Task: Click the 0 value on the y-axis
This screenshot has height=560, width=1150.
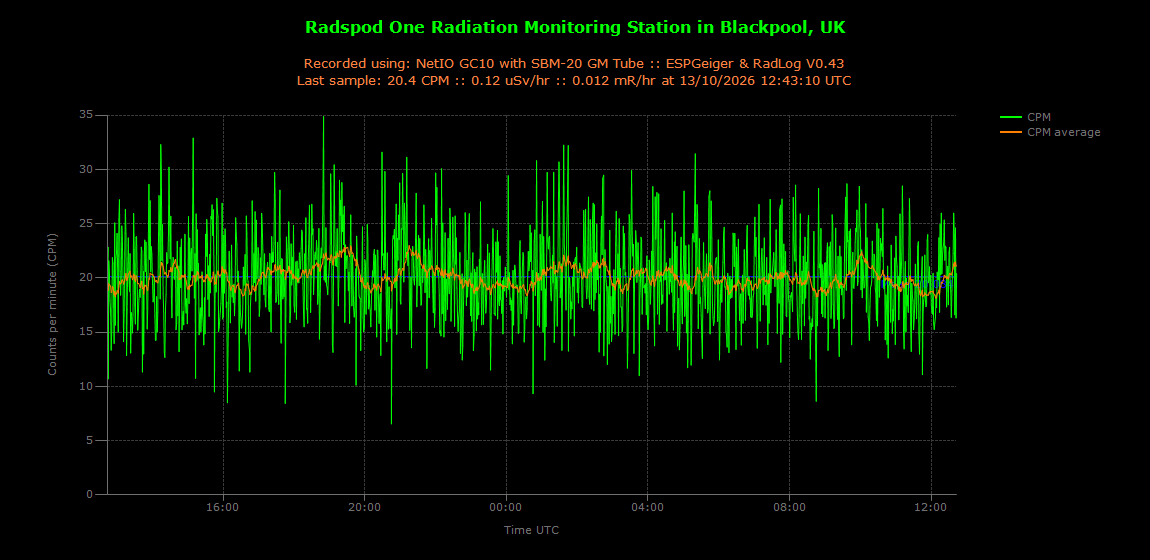Action: click(90, 495)
